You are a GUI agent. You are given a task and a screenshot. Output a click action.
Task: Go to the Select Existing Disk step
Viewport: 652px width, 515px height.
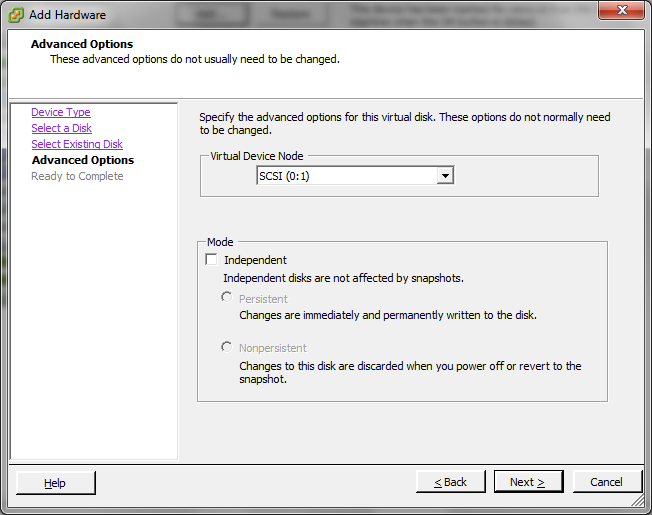tap(77, 144)
